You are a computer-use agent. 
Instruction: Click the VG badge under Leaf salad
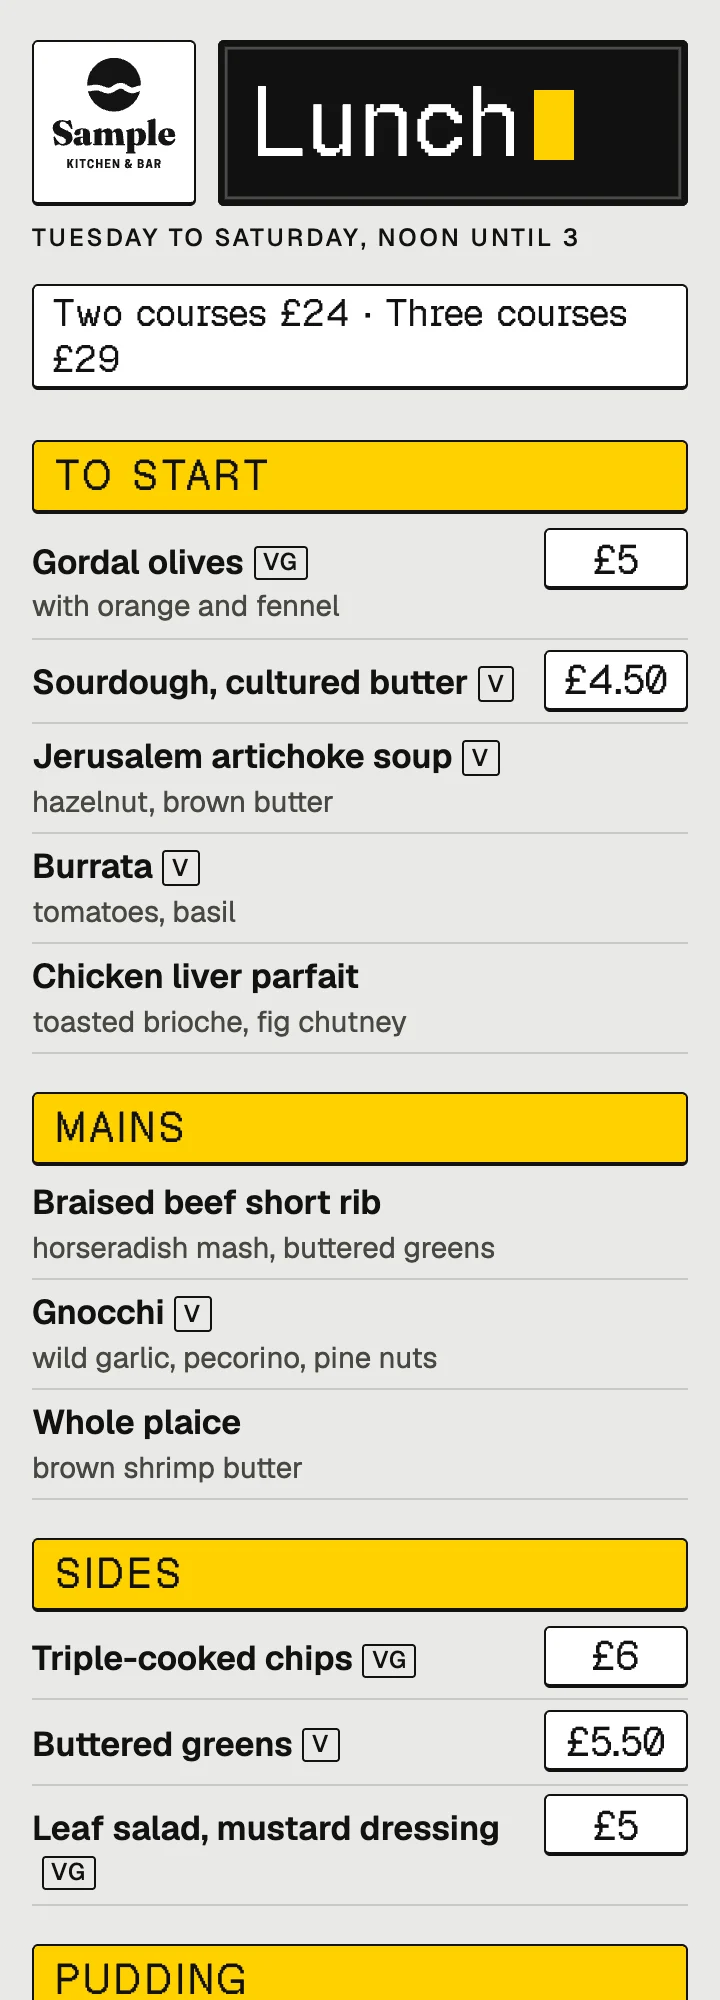(x=69, y=1872)
